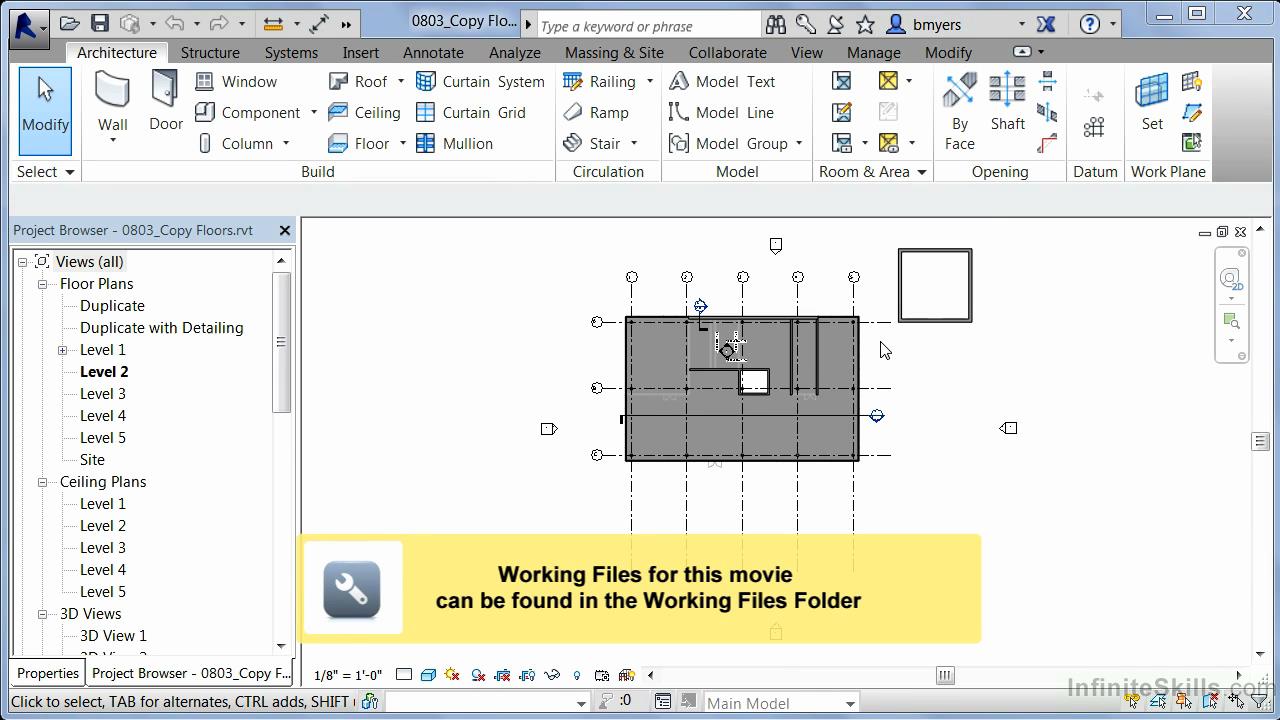Collapse the Ceiling Plans node
1280x720 pixels.
click(43, 482)
